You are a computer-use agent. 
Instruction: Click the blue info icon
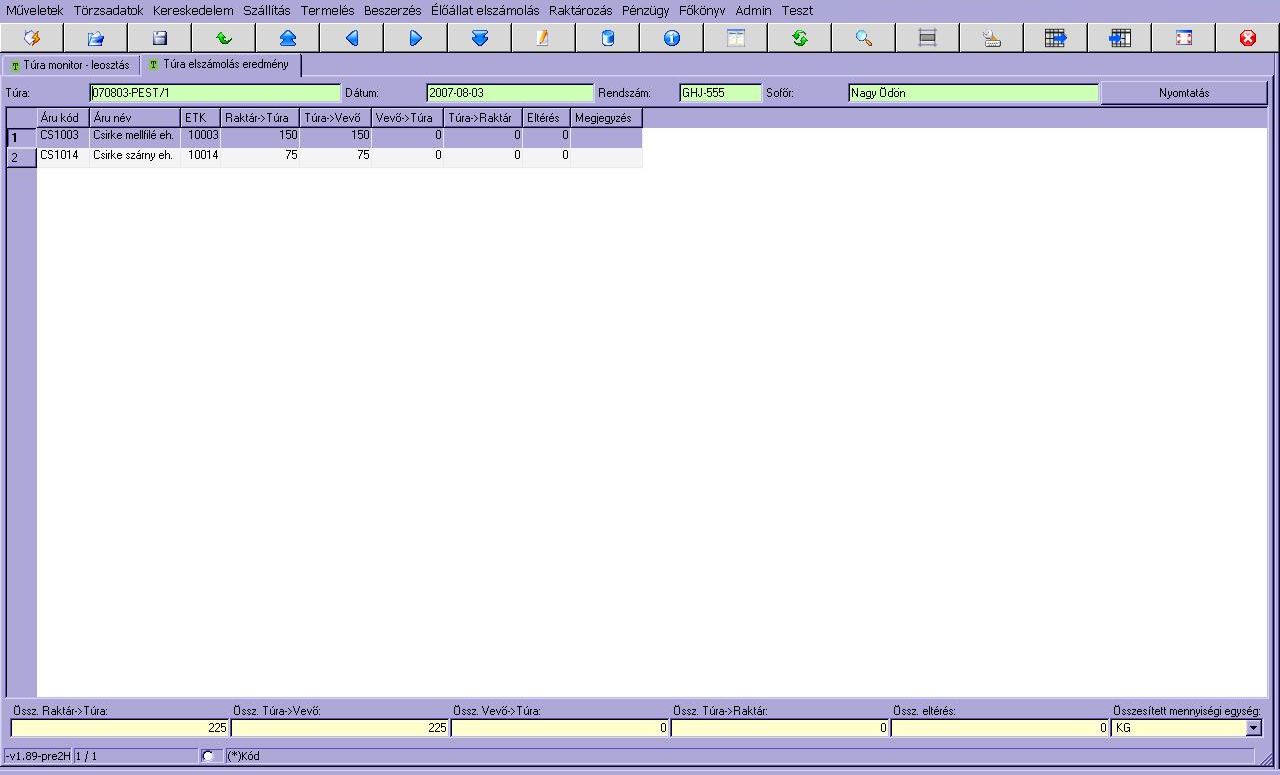click(x=671, y=38)
